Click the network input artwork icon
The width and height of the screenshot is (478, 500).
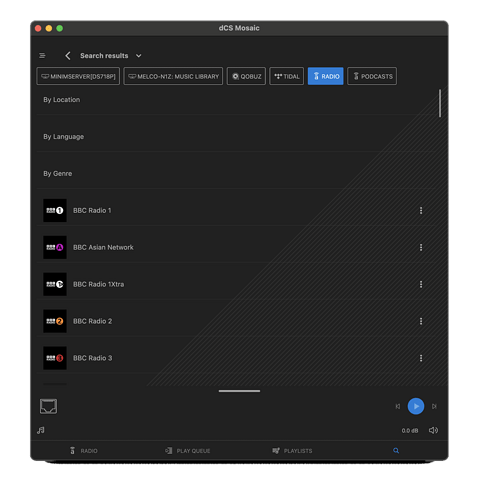click(x=49, y=406)
